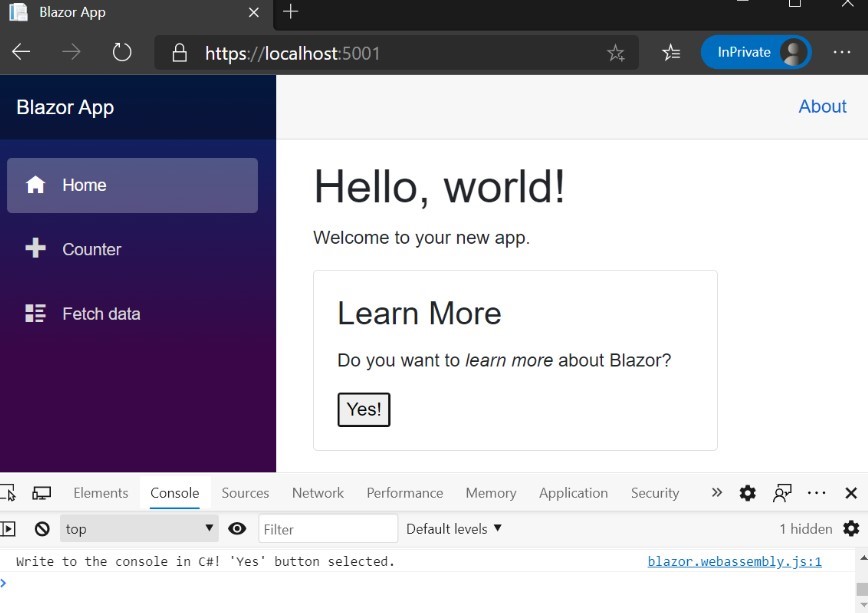Open the blazor.webassembly.js:1 source link
The width and height of the screenshot is (868, 613).
pos(735,562)
